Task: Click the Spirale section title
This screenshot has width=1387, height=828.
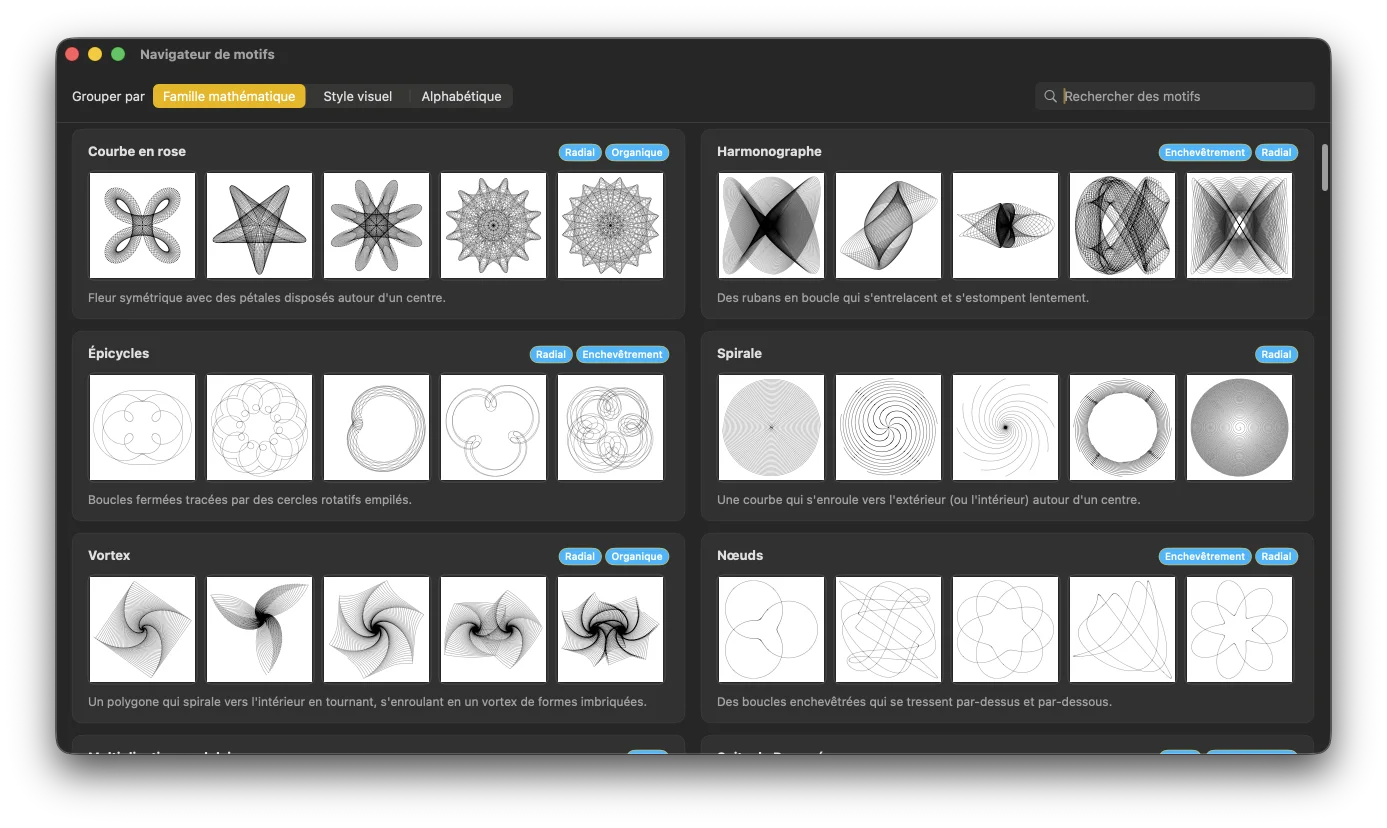Action: pos(739,354)
